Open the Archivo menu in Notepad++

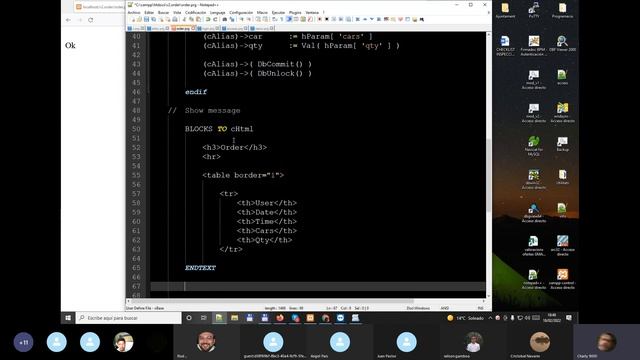pyautogui.click(x=134, y=13)
